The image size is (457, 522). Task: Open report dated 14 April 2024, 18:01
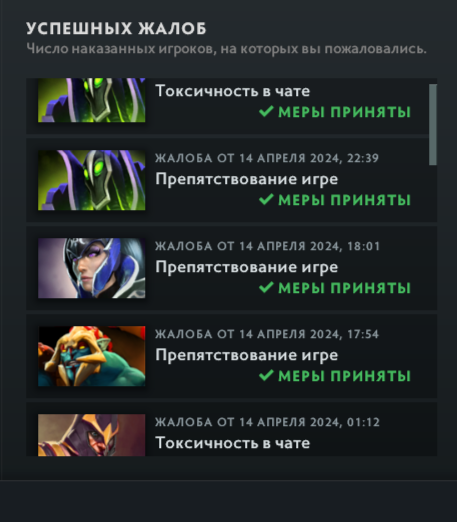coord(231,268)
